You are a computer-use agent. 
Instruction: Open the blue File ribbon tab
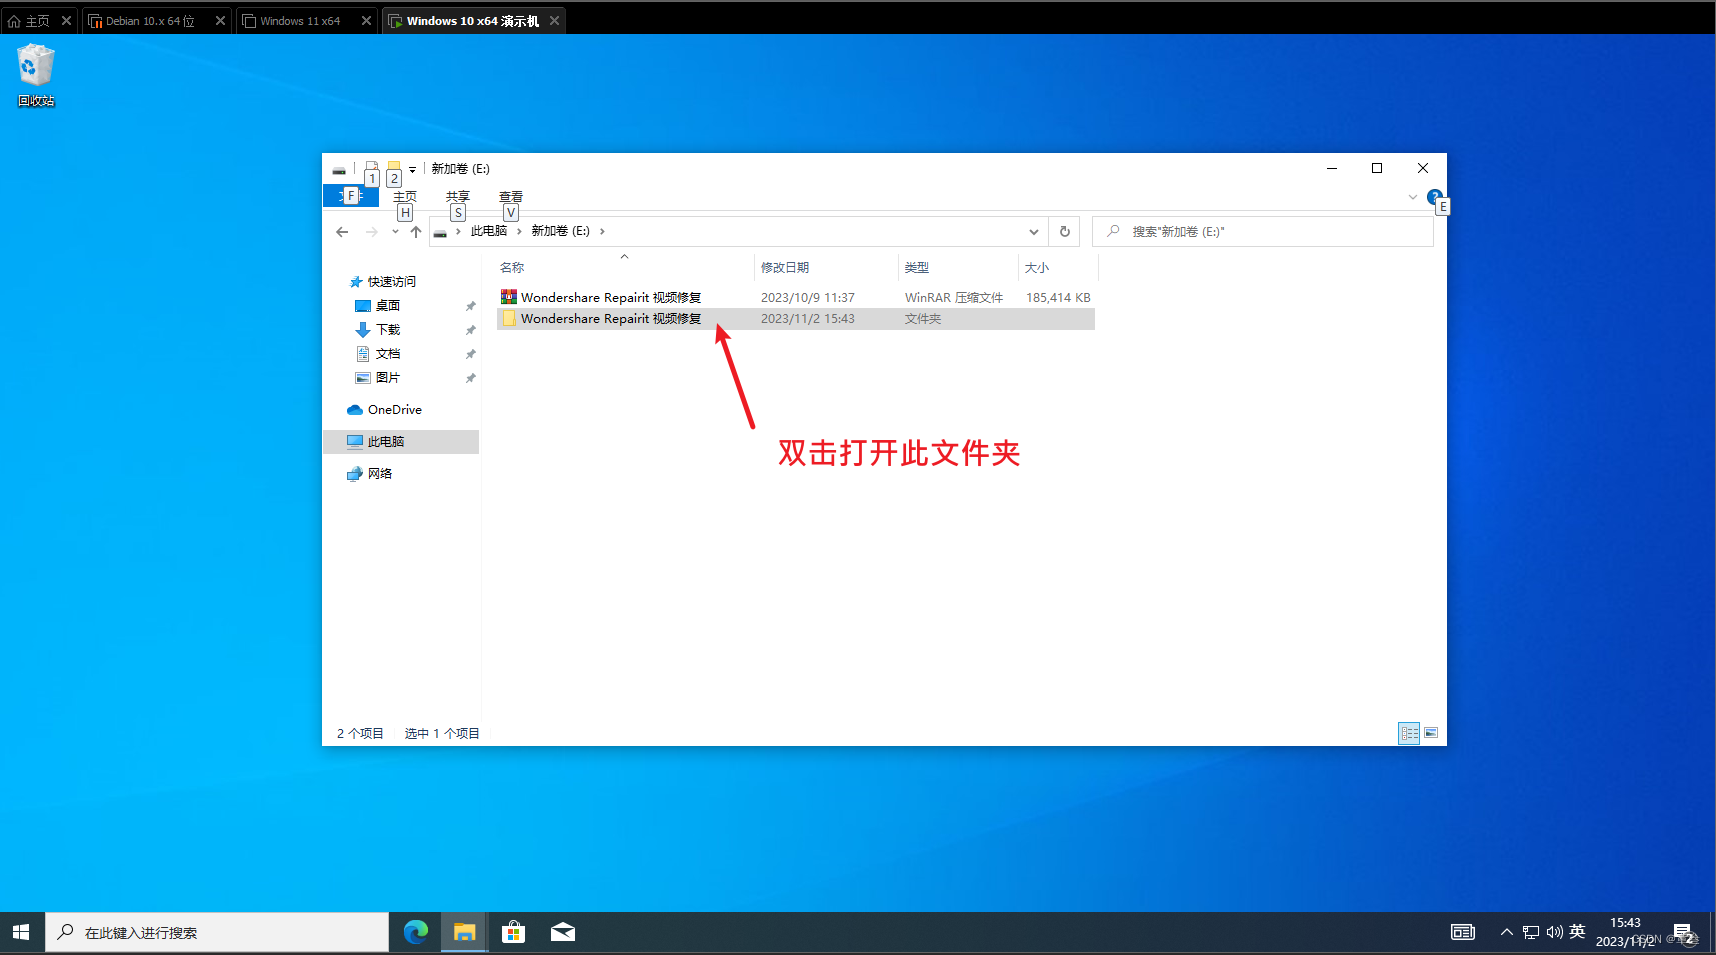coord(351,196)
